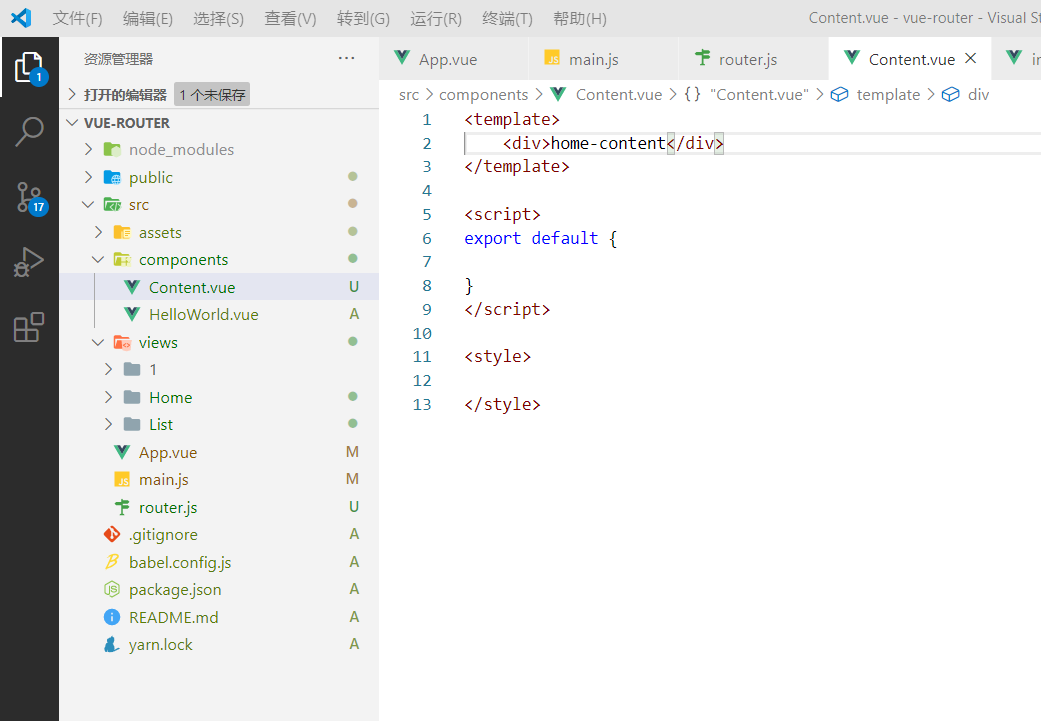Click the template breadcrumb label
Viewport: 1041px width, 721px height.
[x=888, y=95]
